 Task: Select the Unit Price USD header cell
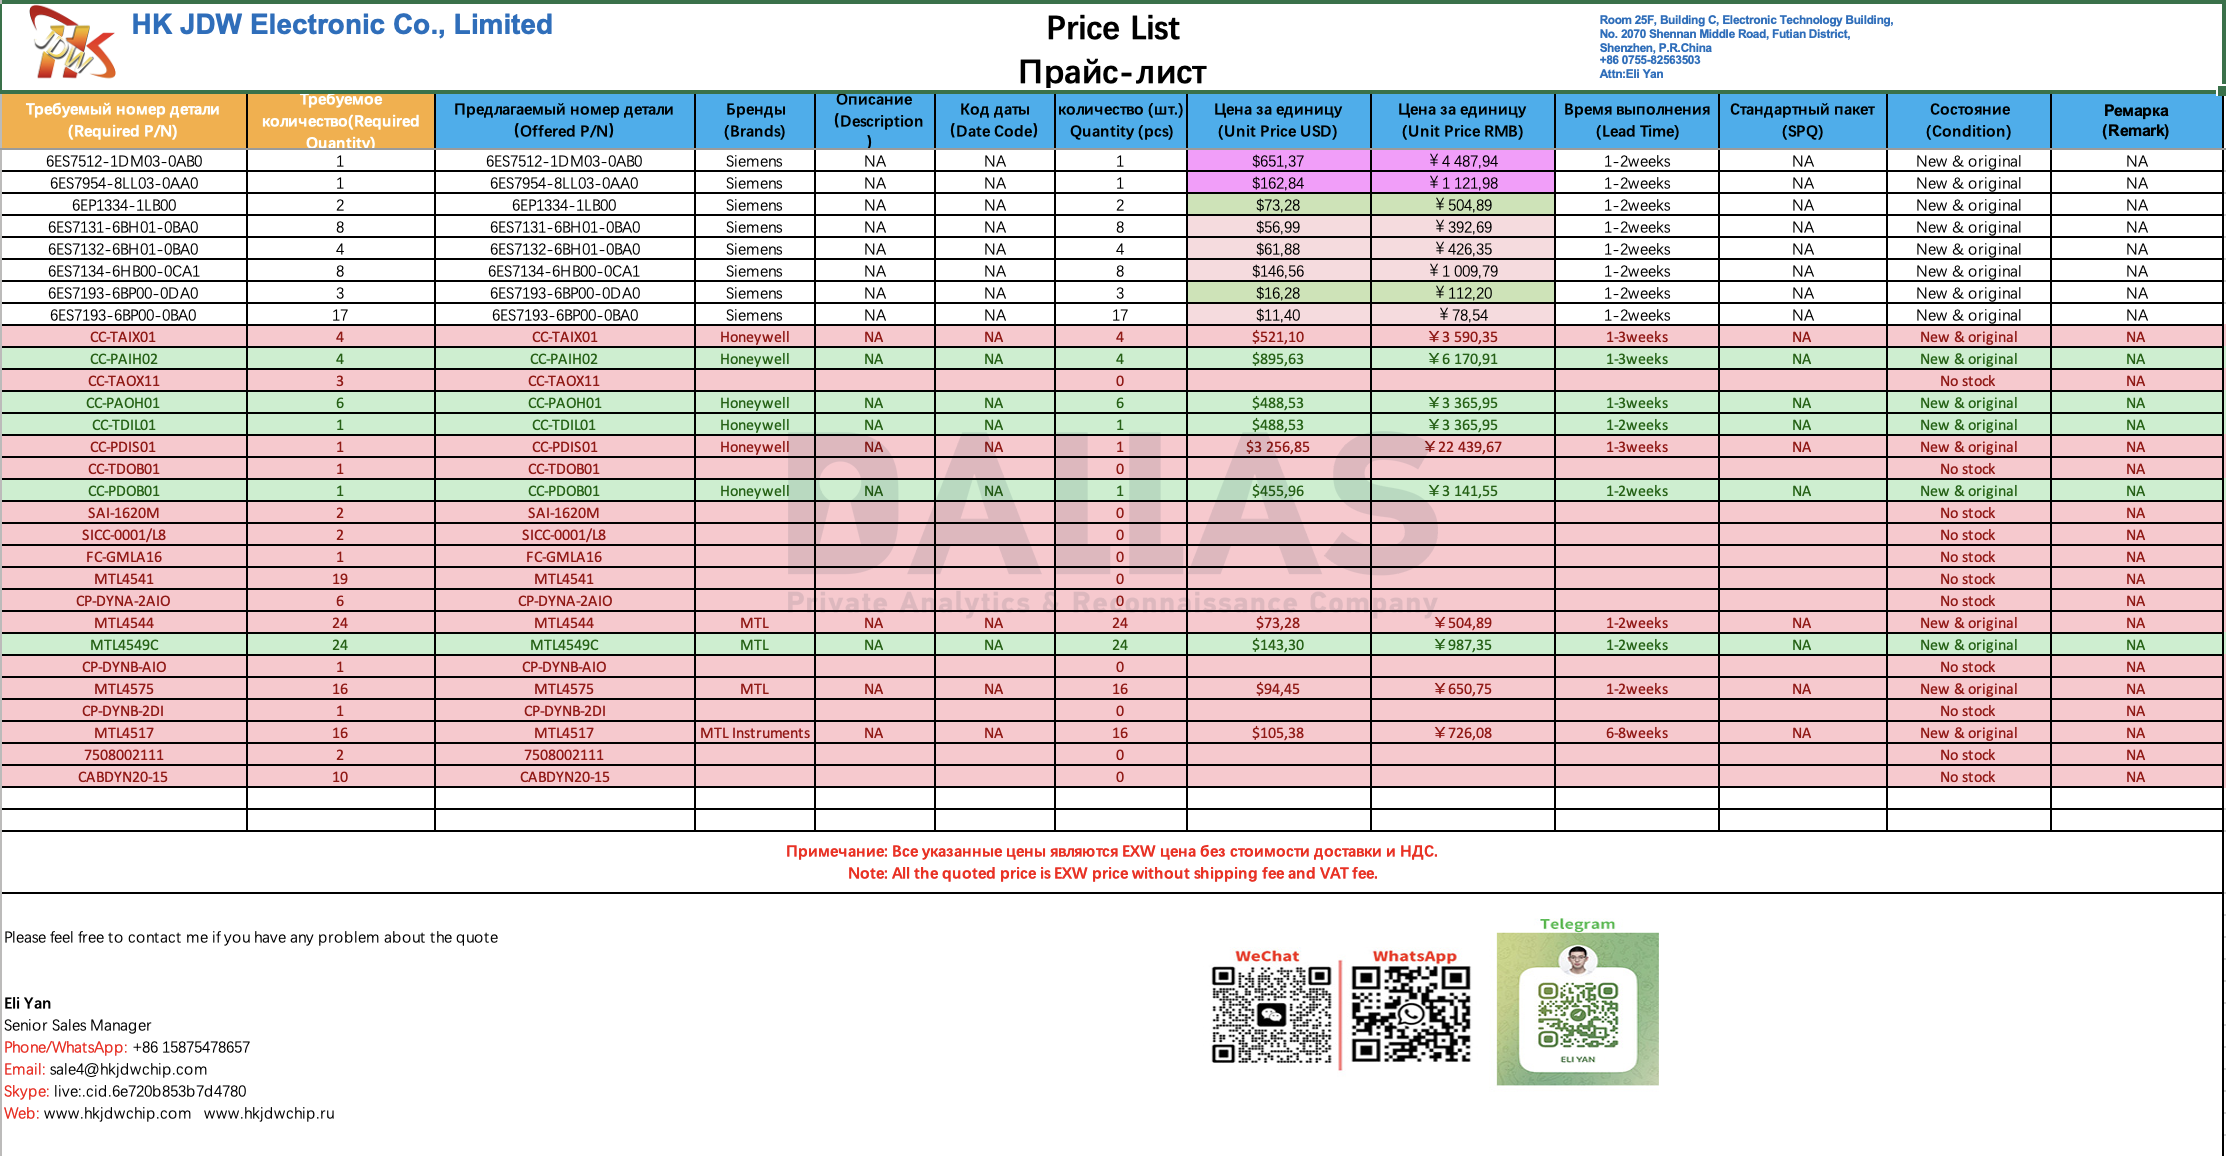coord(1277,120)
